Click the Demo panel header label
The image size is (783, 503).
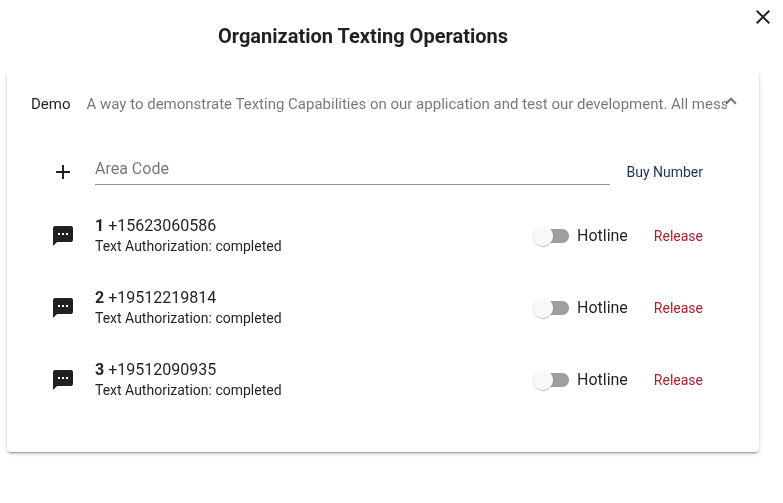coord(50,104)
